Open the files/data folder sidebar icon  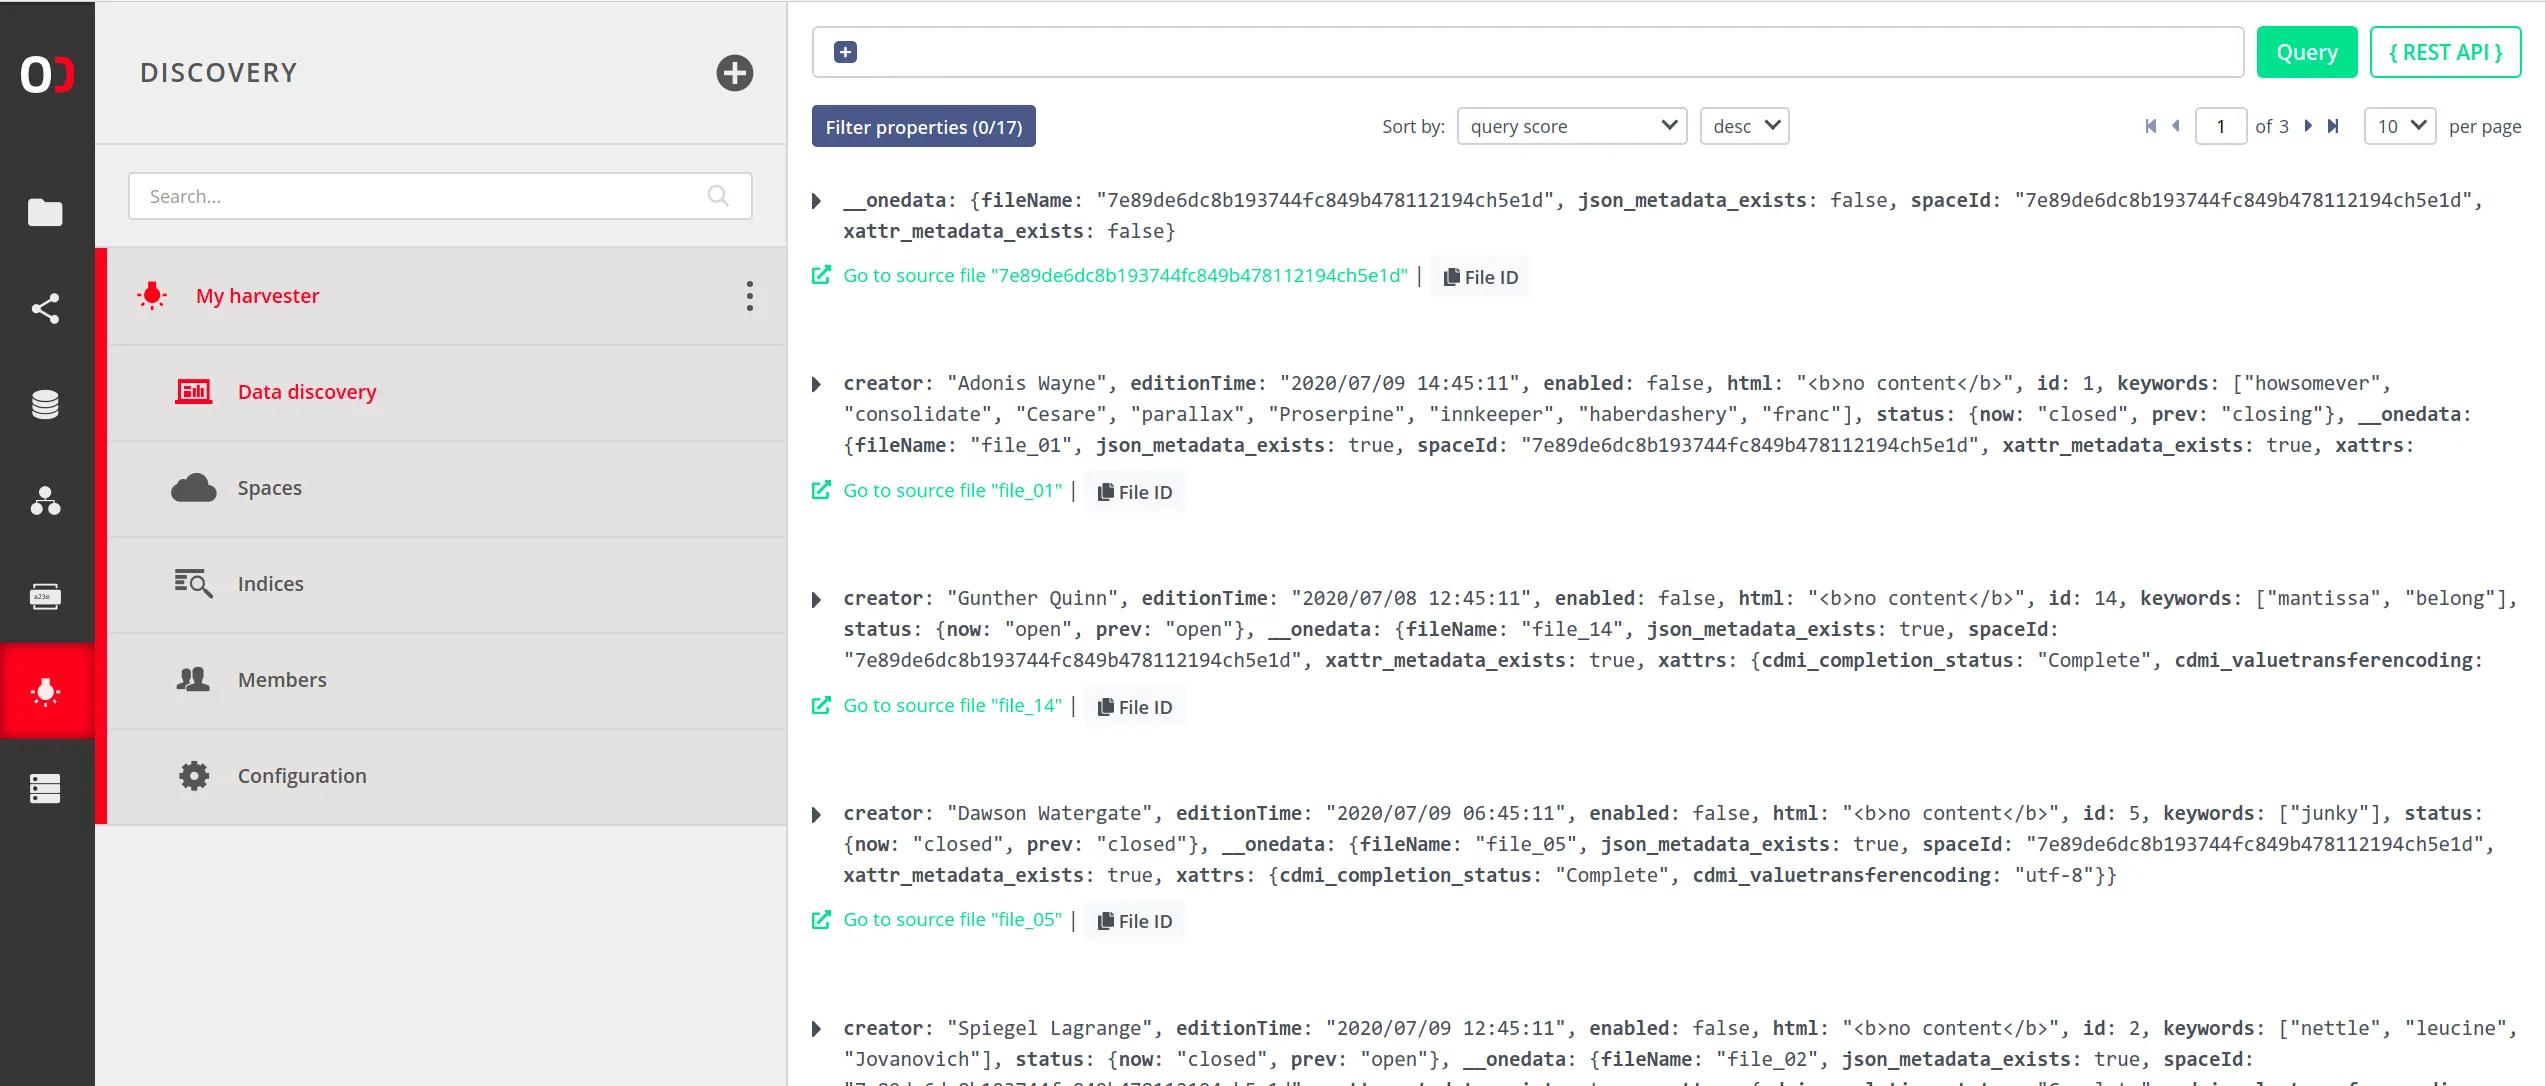[x=45, y=212]
